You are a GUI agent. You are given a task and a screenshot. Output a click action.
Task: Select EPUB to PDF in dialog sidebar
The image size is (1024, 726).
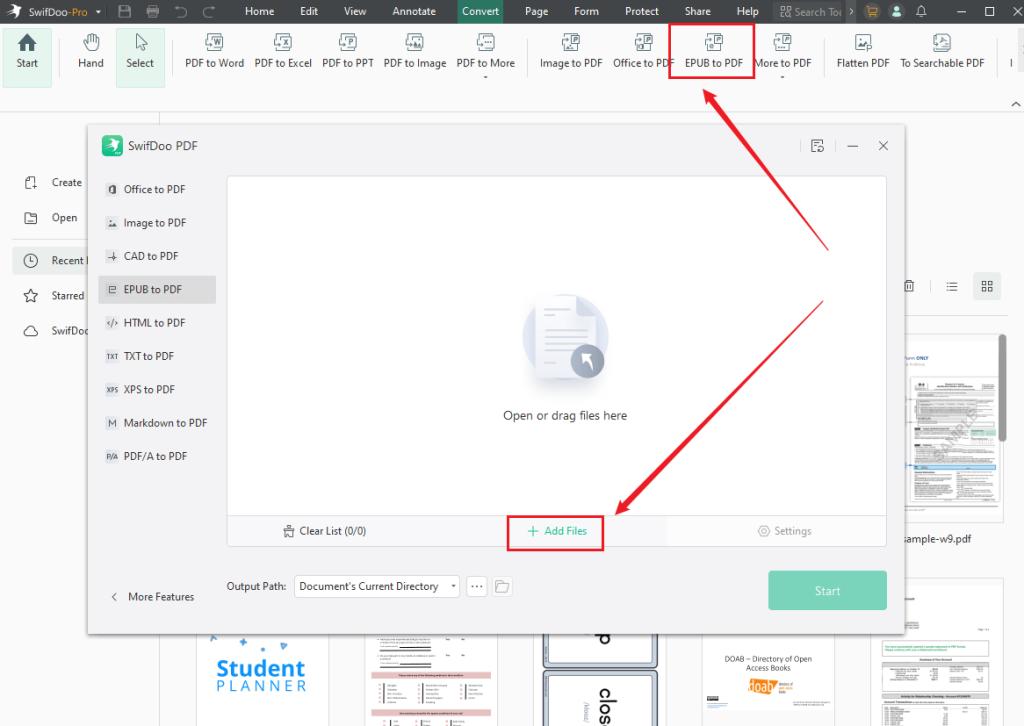[157, 289]
